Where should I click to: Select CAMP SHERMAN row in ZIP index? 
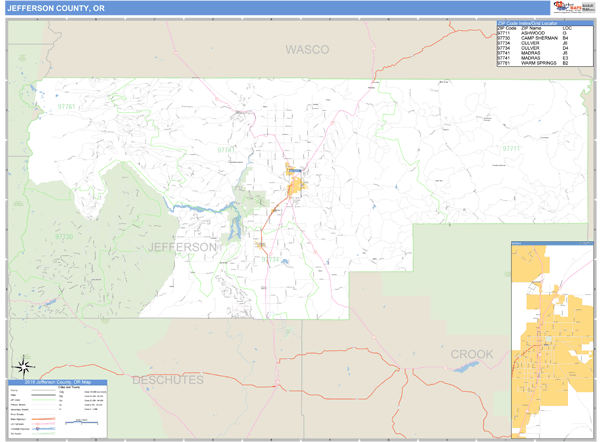545,38
